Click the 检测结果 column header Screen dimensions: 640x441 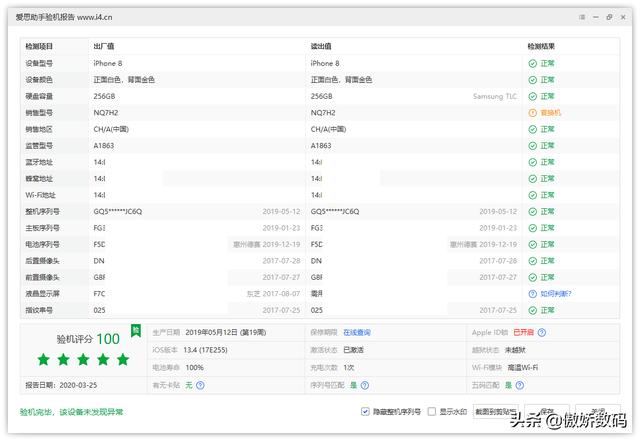pyautogui.click(x=541, y=46)
